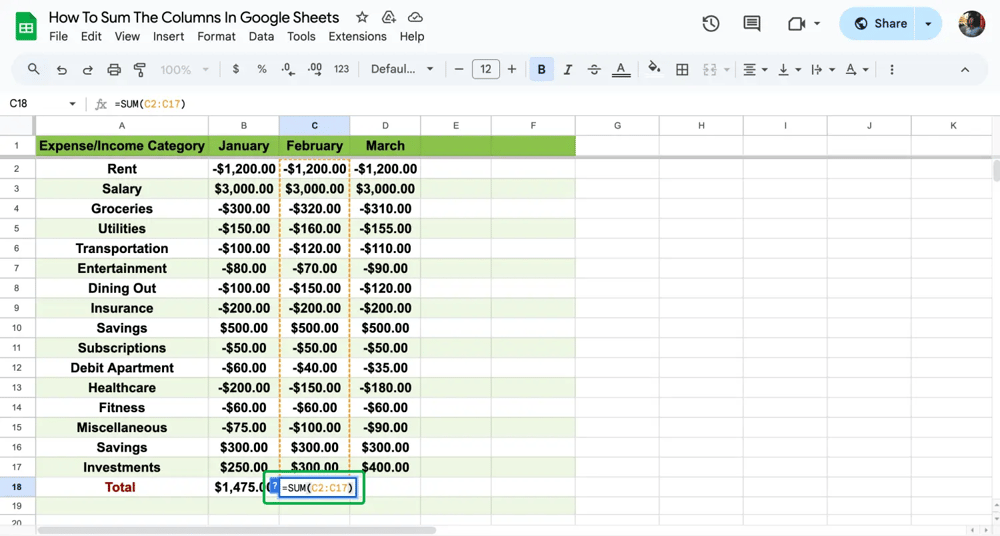Viewport: 1000px width, 536px height.
Task: Toggle italic formatting
Action: coord(568,70)
